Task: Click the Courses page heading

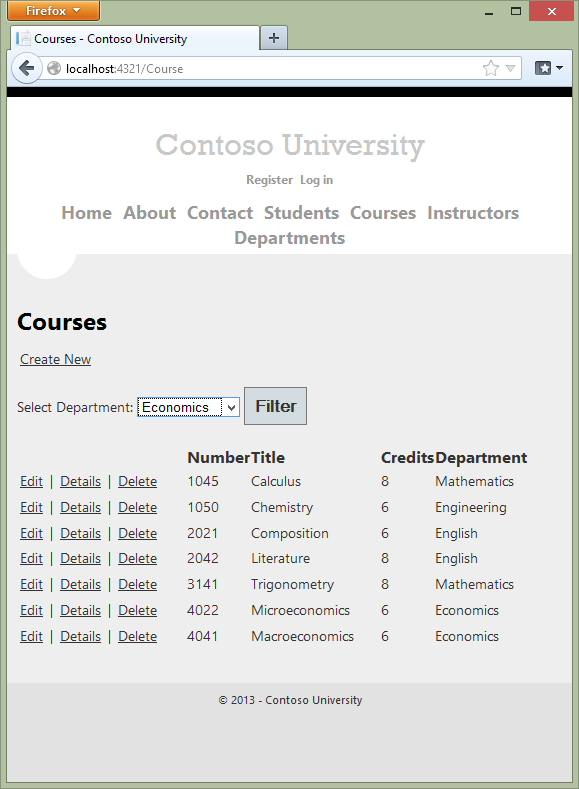Action: point(62,322)
